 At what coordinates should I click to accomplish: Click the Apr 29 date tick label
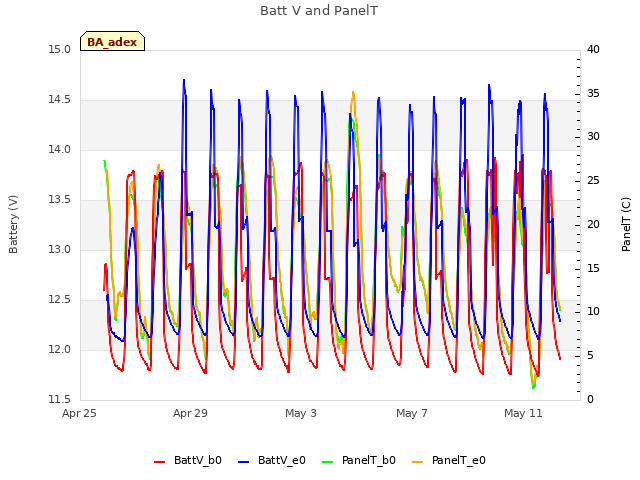click(190, 413)
